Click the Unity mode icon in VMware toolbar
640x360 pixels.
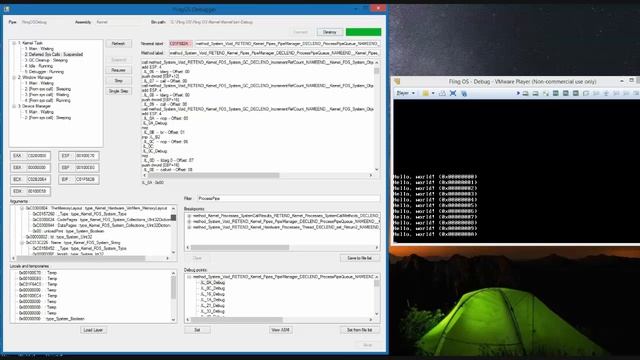click(x=464, y=93)
